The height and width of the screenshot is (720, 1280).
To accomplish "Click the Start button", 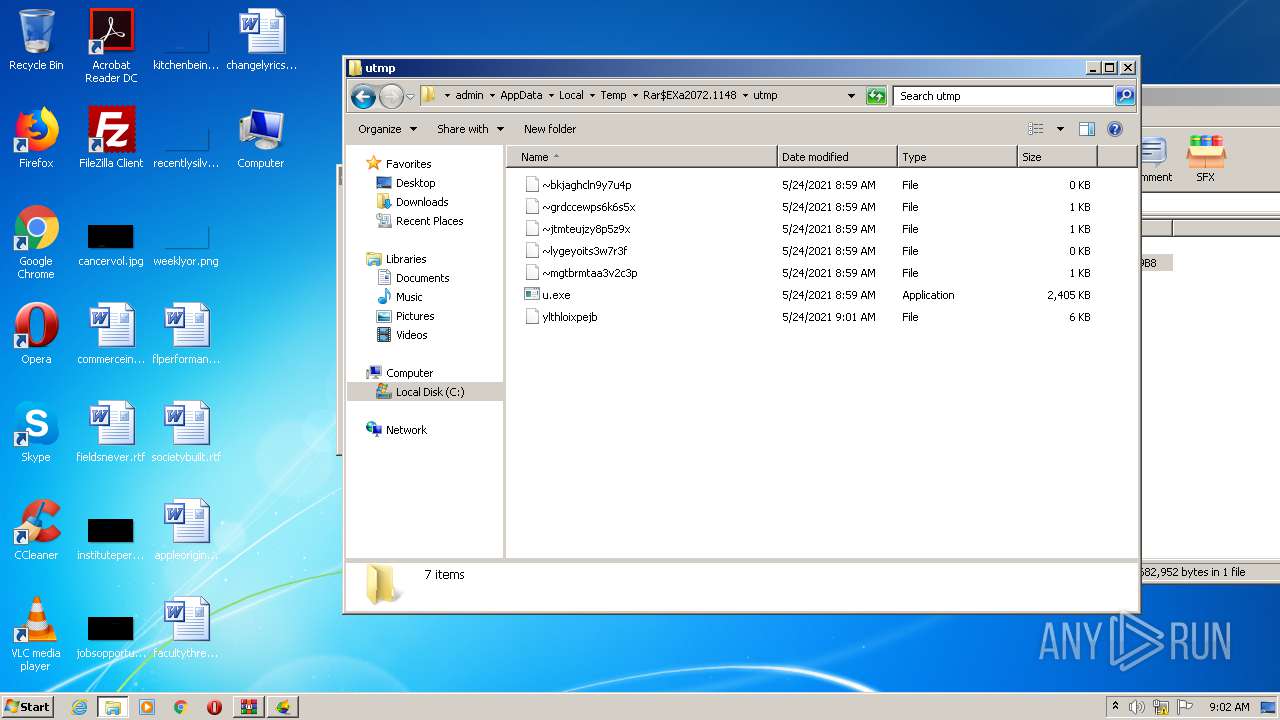I will (x=28, y=706).
